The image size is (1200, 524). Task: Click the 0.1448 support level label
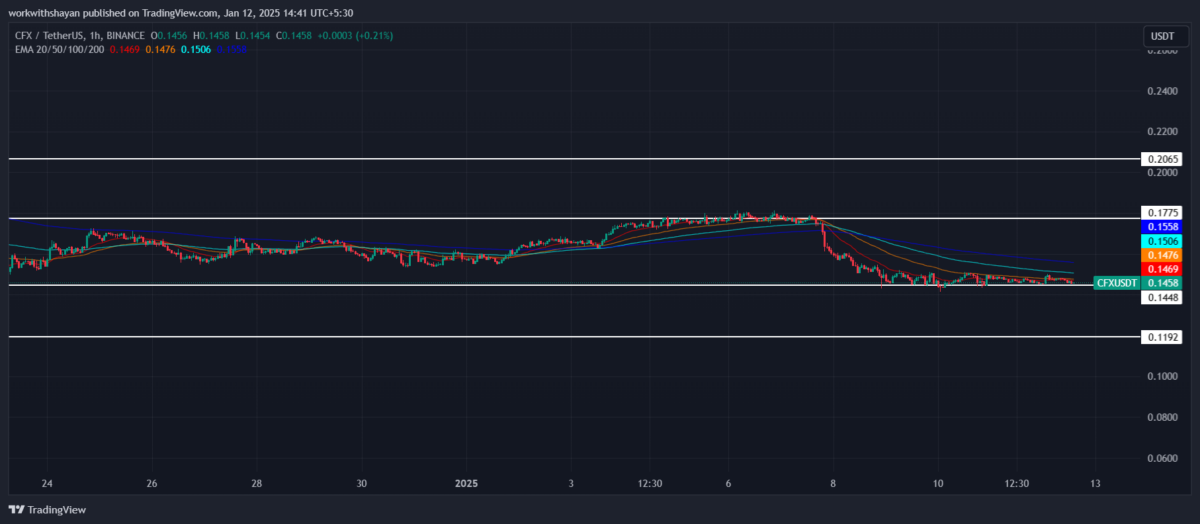[x=1162, y=298]
